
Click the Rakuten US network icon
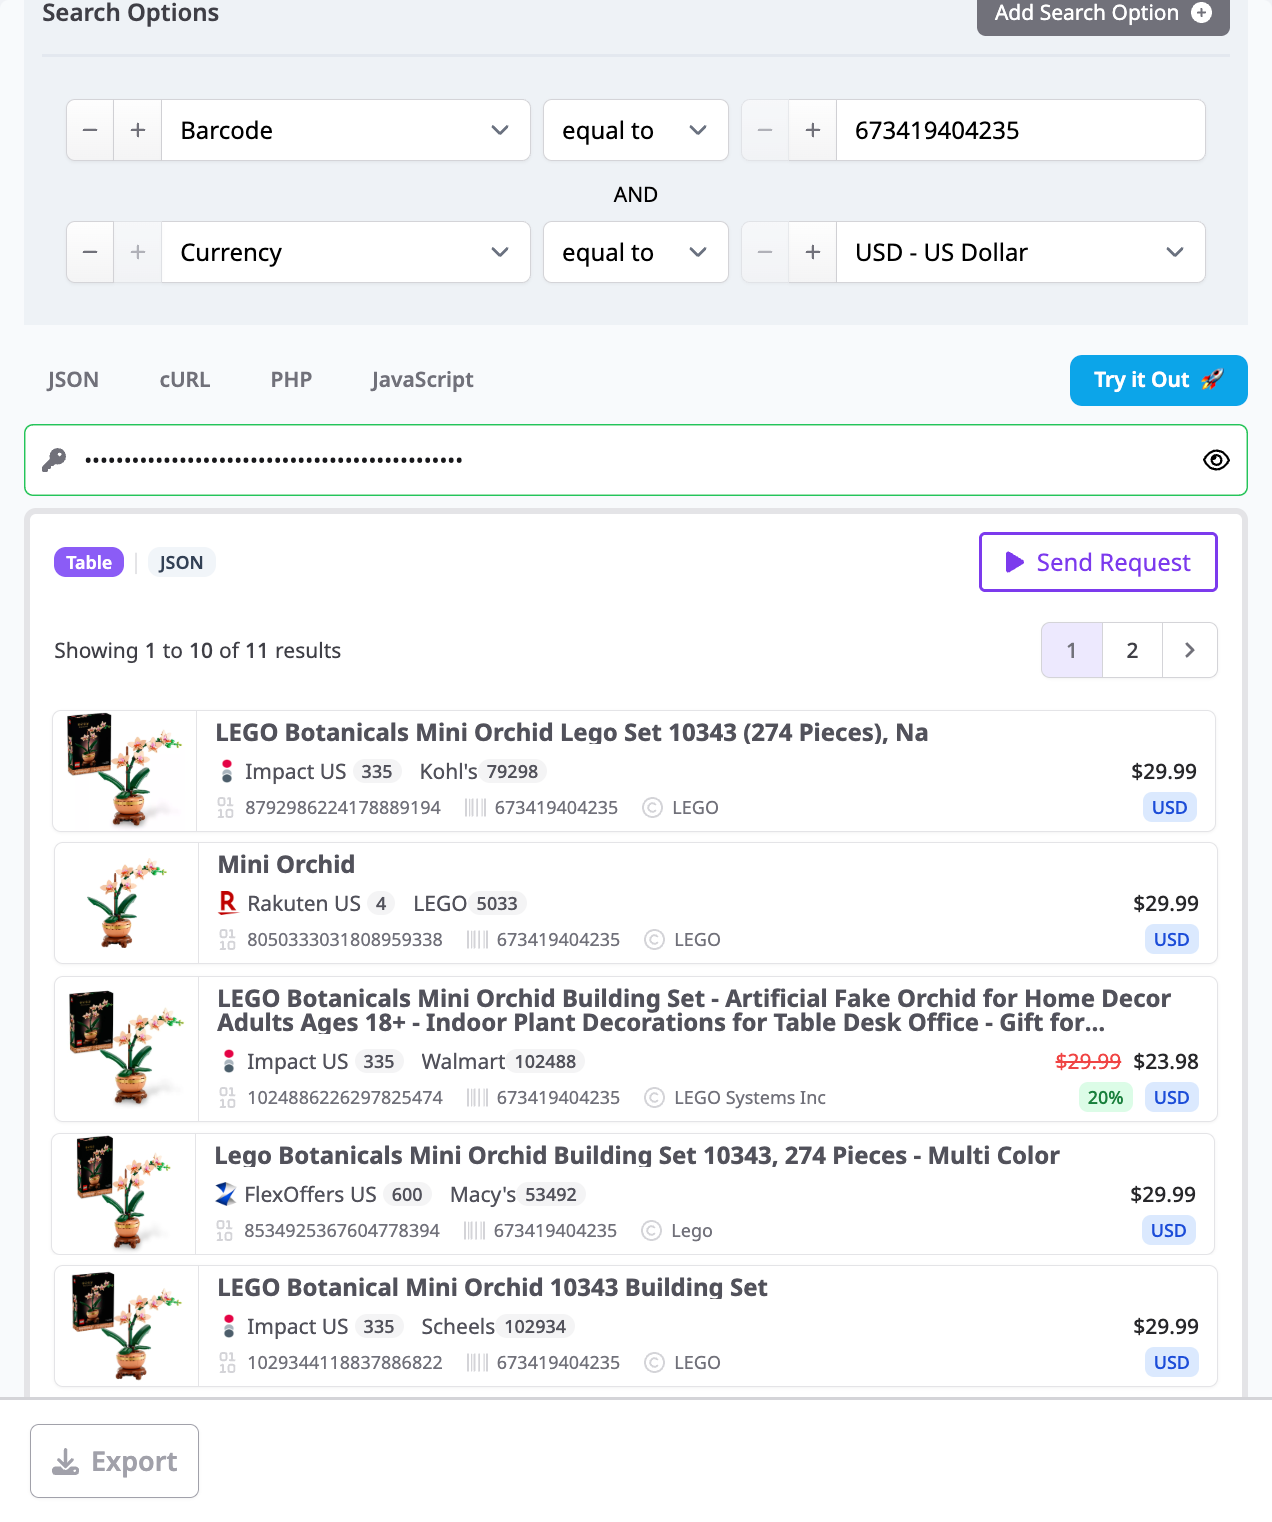tap(228, 903)
